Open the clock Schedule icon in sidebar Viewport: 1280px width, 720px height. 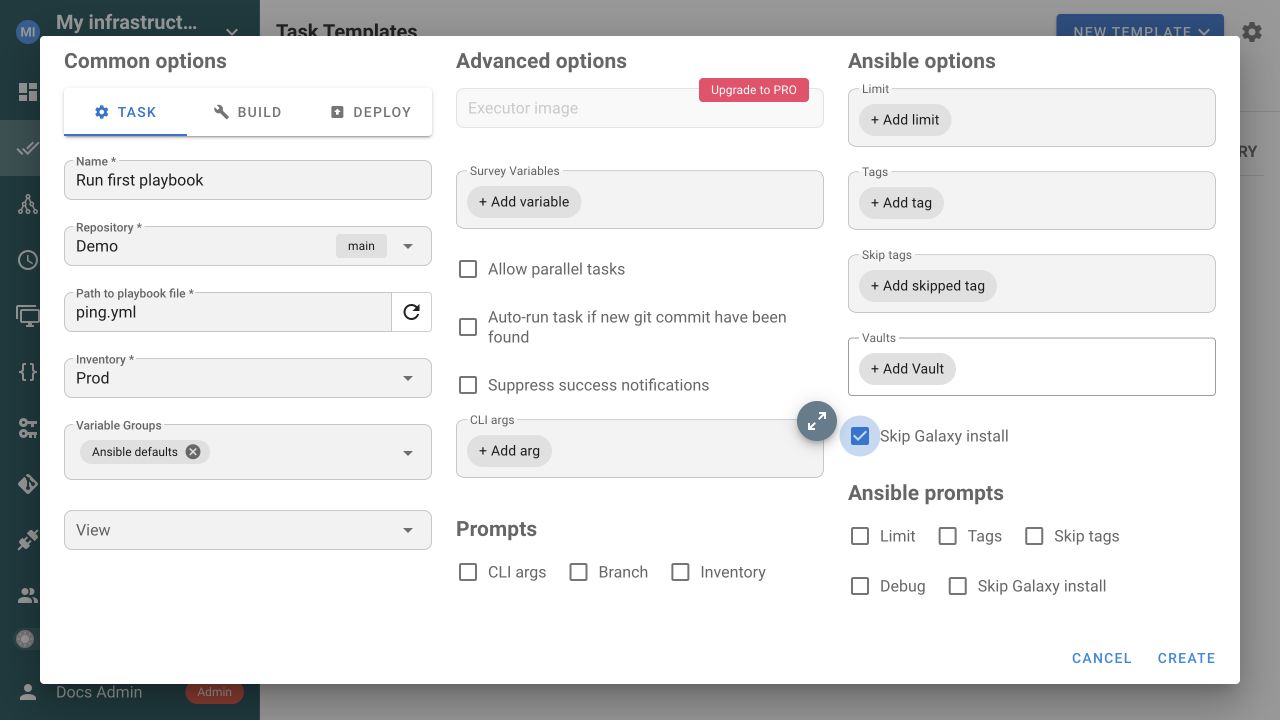tap(28, 260)
